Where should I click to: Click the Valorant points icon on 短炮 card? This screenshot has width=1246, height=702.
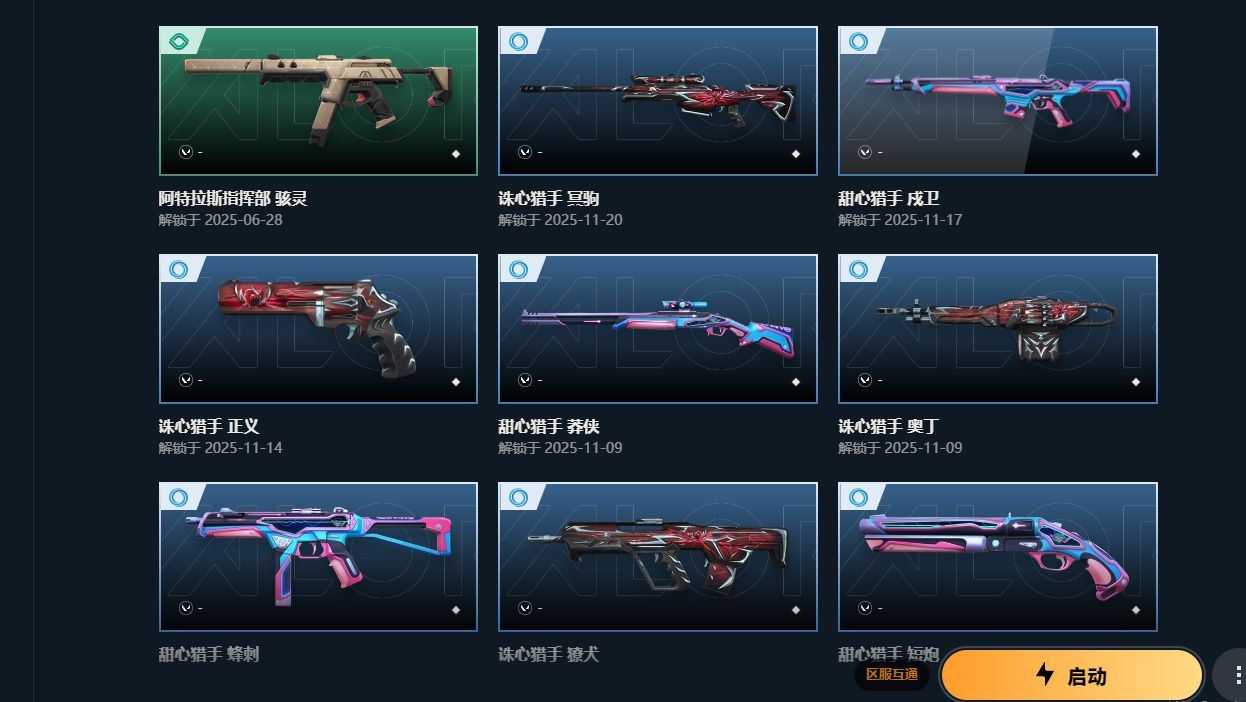(x=865, y=608)
